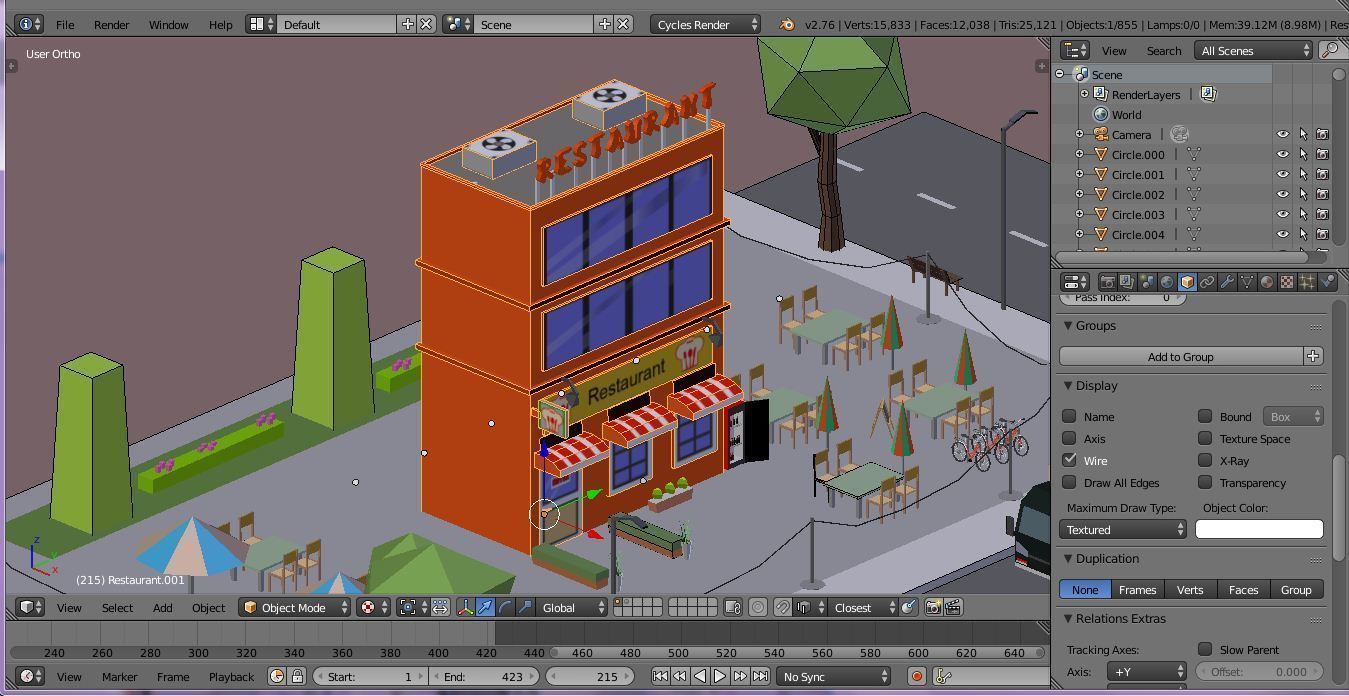Enable the Draw All Edges checkbox
The height and width of the screenshot is (696, 1349).
point(1069,482)
